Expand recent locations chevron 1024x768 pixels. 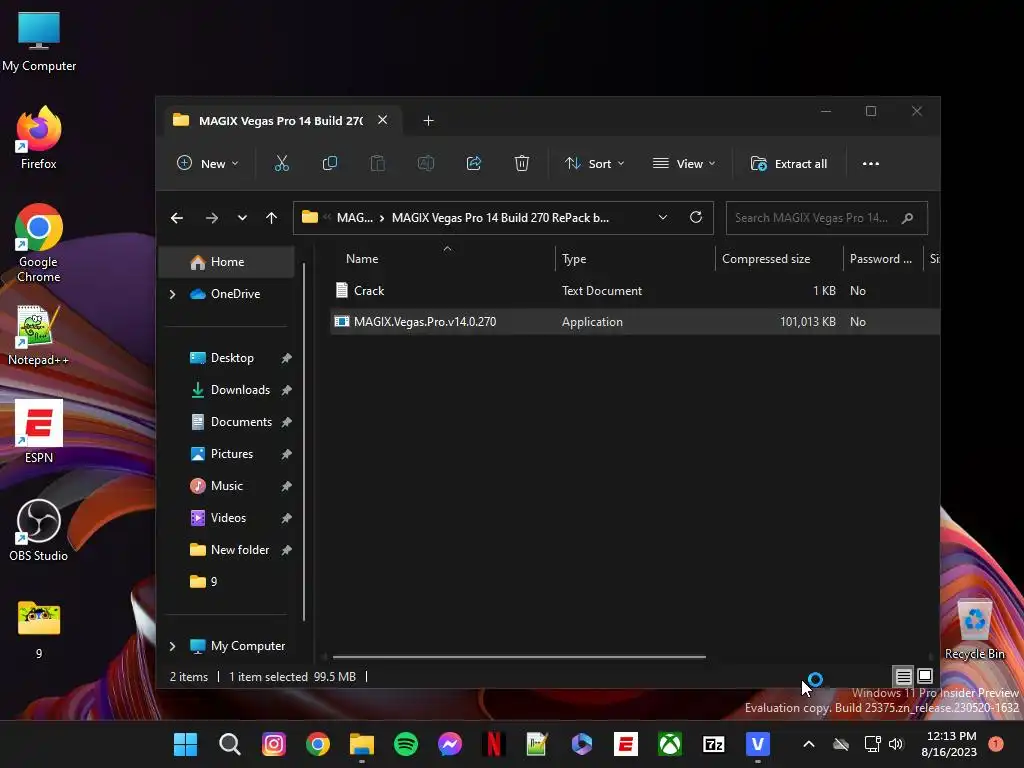click(242, 218)
